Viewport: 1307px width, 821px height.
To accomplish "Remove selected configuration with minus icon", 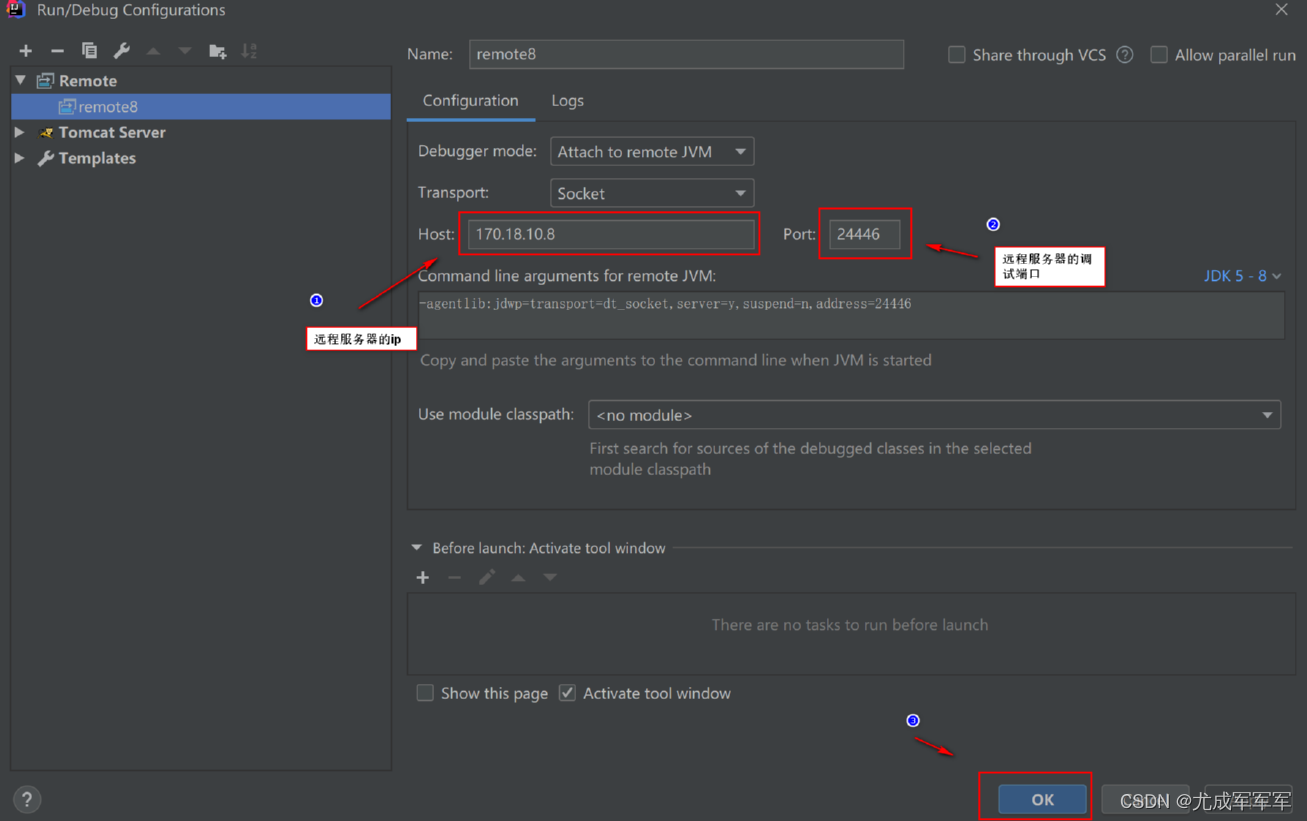I will click(57, 51).
